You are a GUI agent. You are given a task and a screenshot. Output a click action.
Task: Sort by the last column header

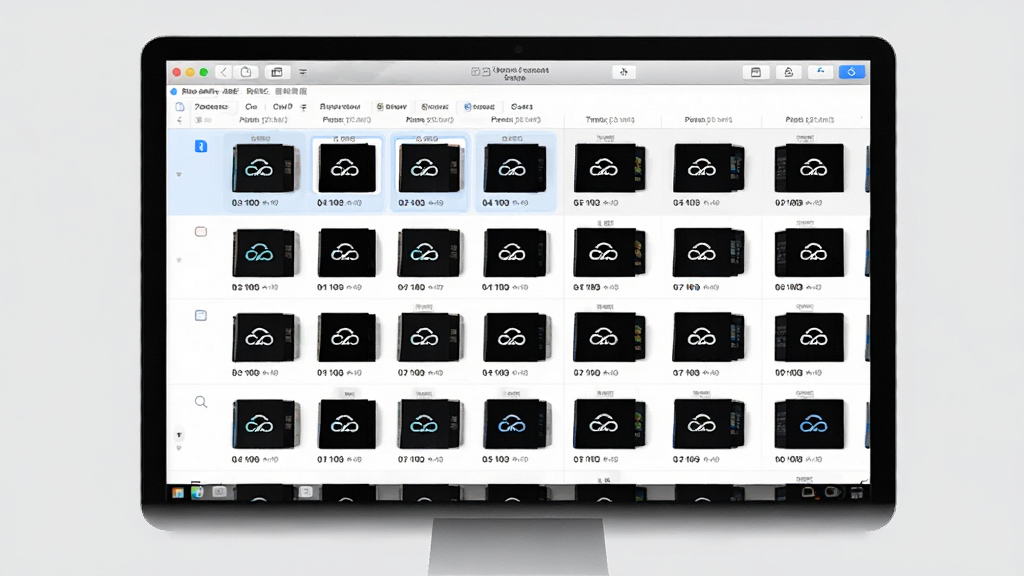[x=810, y=120]
